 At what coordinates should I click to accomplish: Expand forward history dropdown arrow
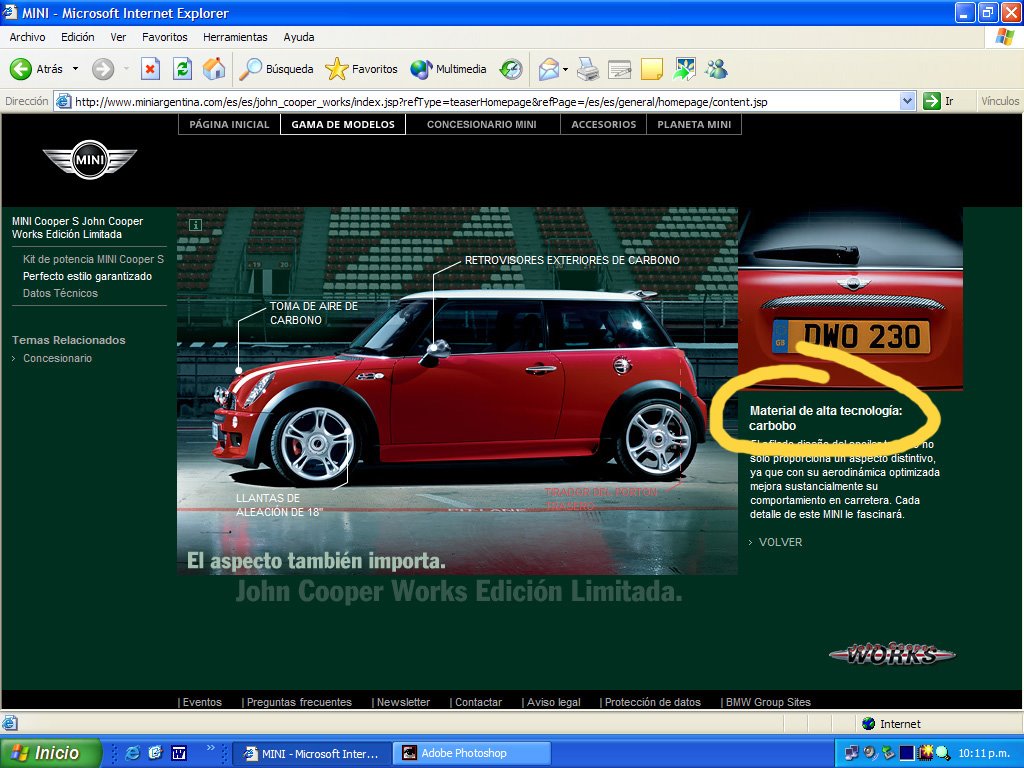(x=126, y=69)
